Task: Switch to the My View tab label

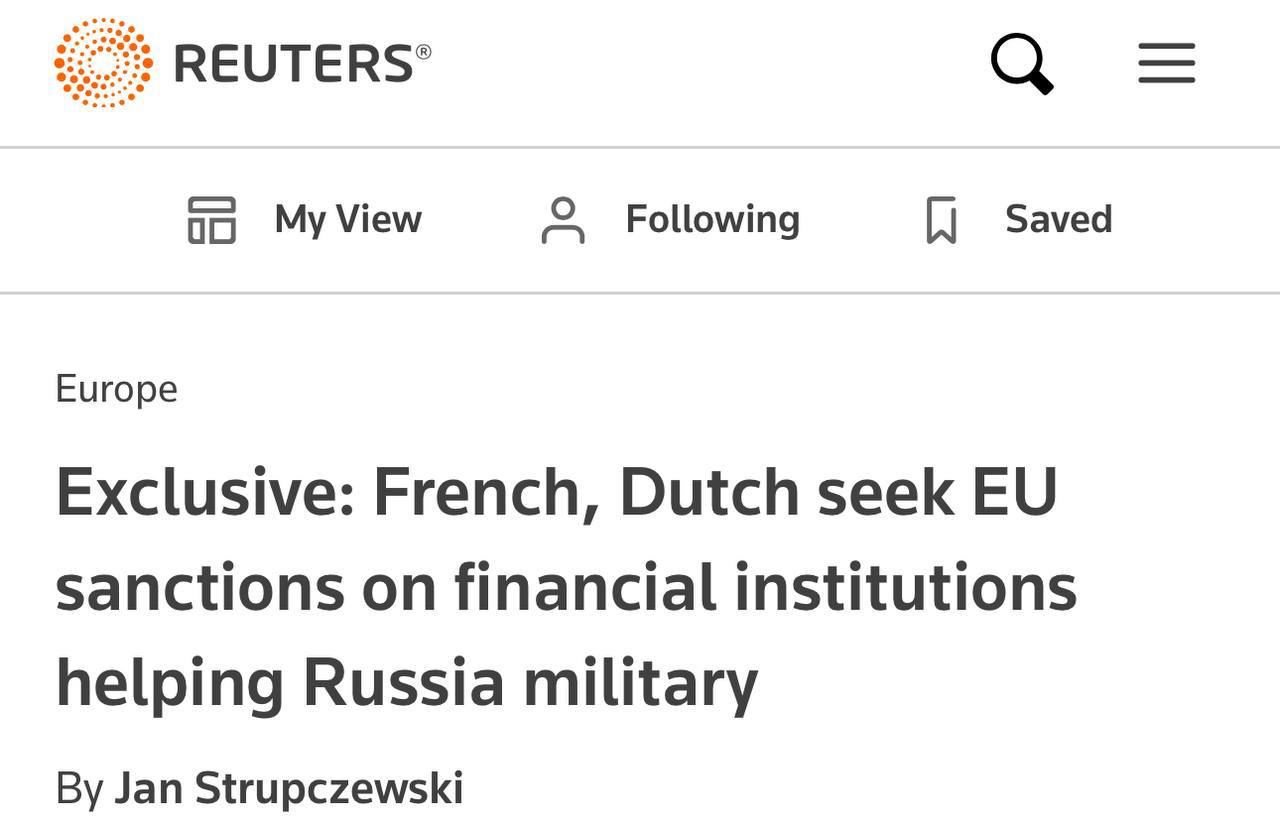Action: click(x=348, y=220)
